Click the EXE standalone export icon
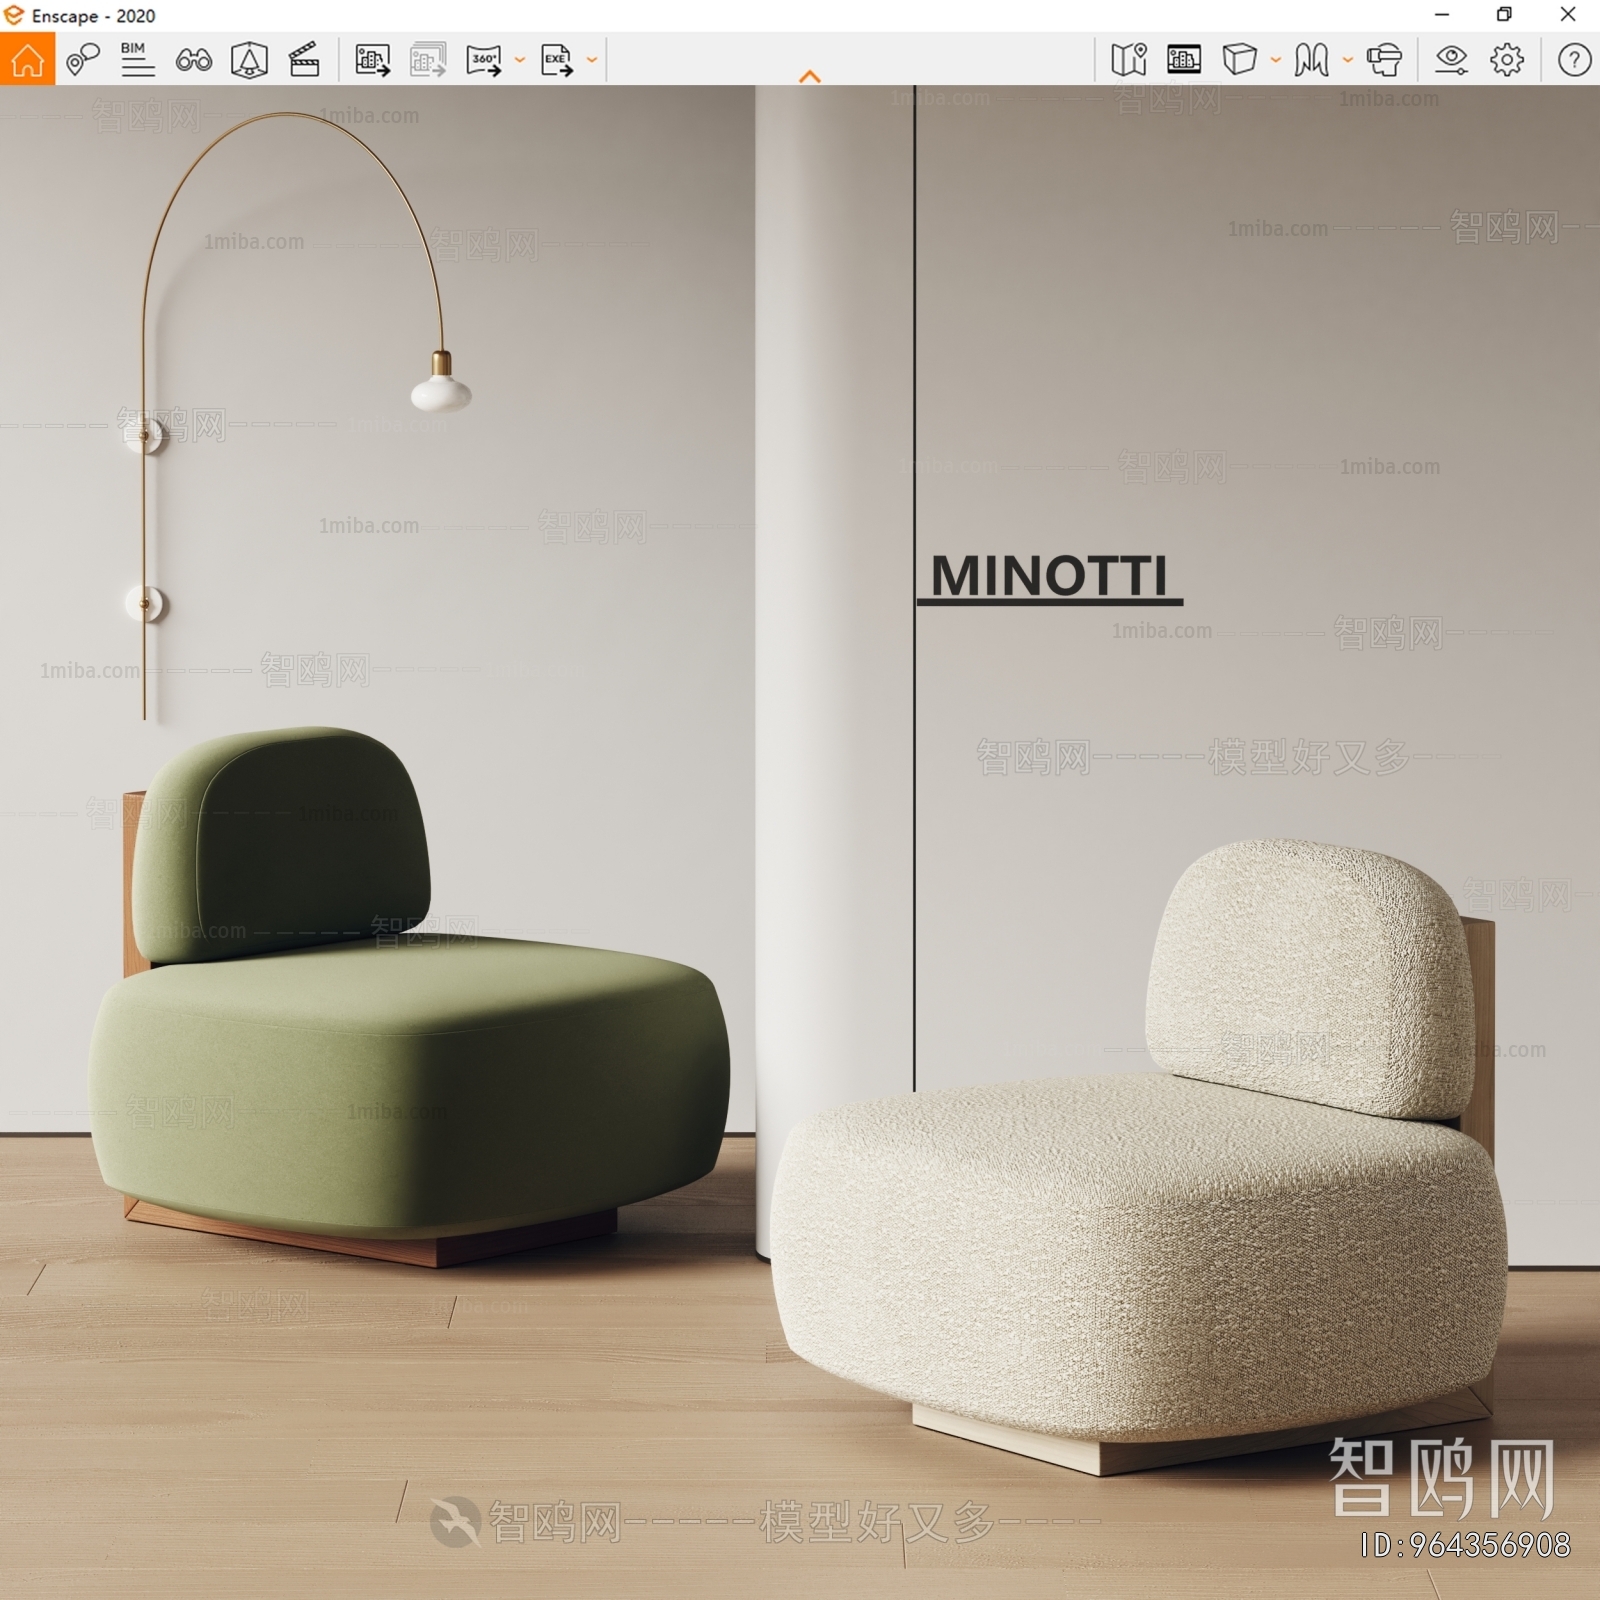The height and width of the screenshot is (1600, 1600). click(557, 60)
